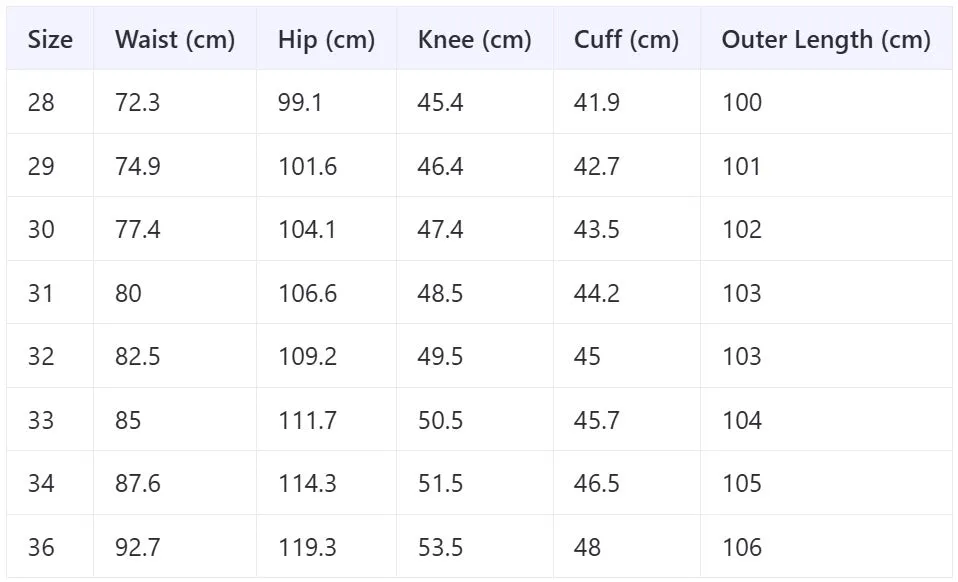
Task: Click the hip value 104.1
Action: pos(307,229)
